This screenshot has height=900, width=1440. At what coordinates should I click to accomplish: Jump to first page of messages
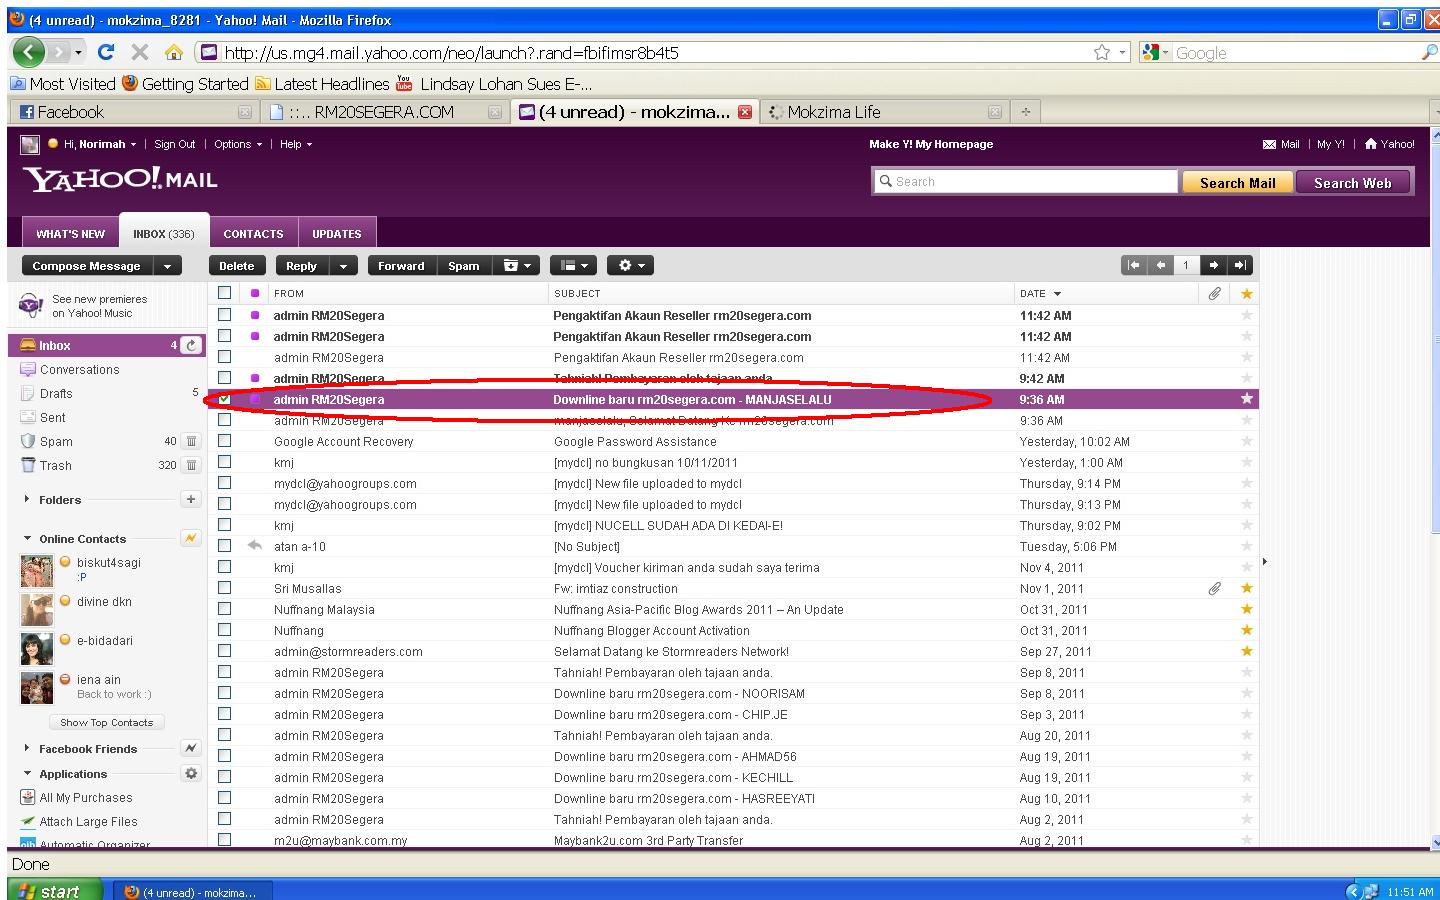click(x=1133, y=265)
